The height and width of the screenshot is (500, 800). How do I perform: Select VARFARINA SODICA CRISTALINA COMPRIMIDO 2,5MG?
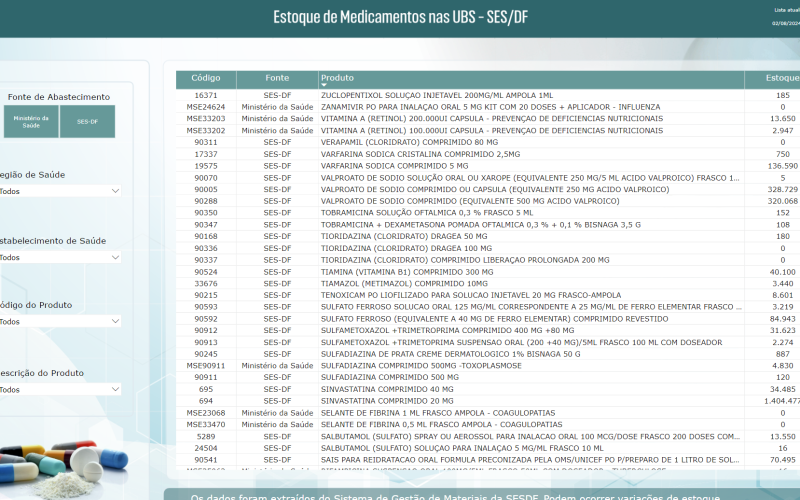pos(420,154)
